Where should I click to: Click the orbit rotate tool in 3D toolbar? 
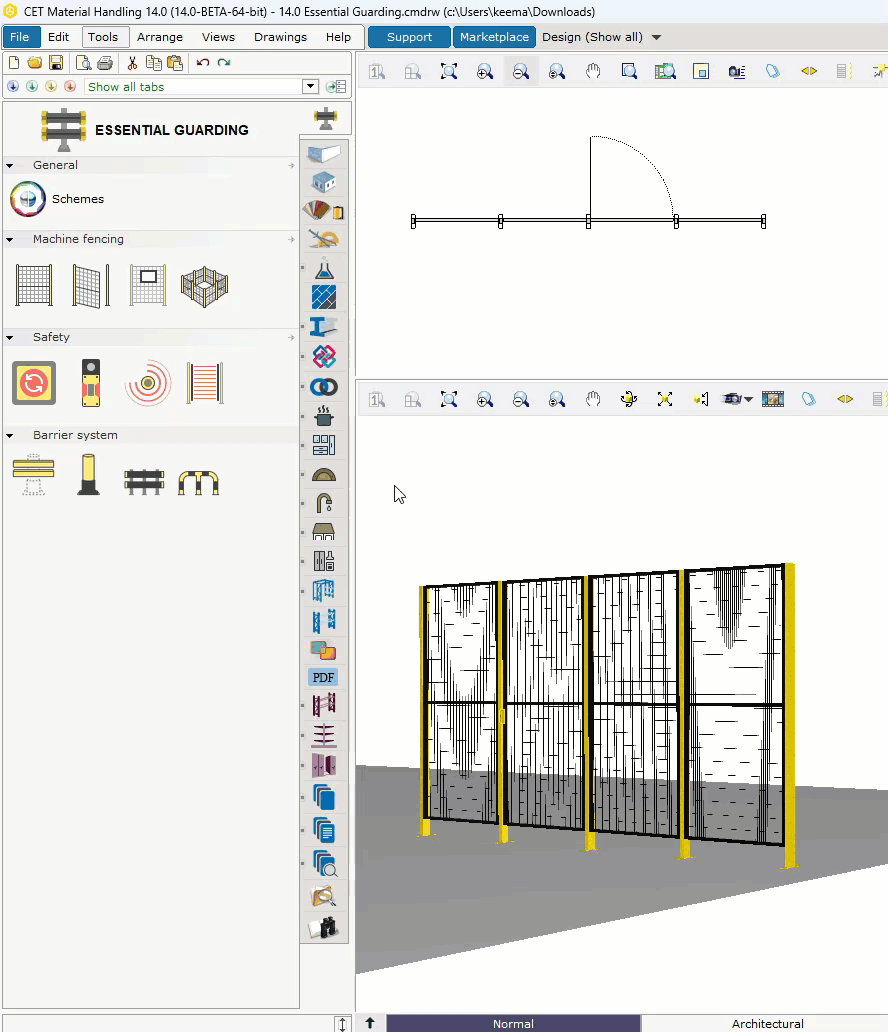pyautogui.click(x=629, y=399)
